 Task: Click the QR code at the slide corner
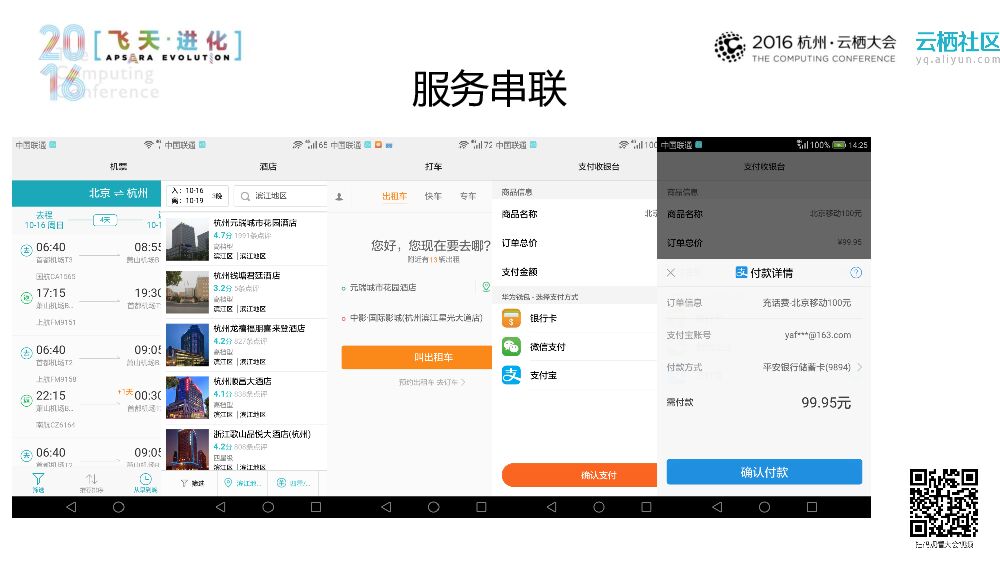coord(944,504)
